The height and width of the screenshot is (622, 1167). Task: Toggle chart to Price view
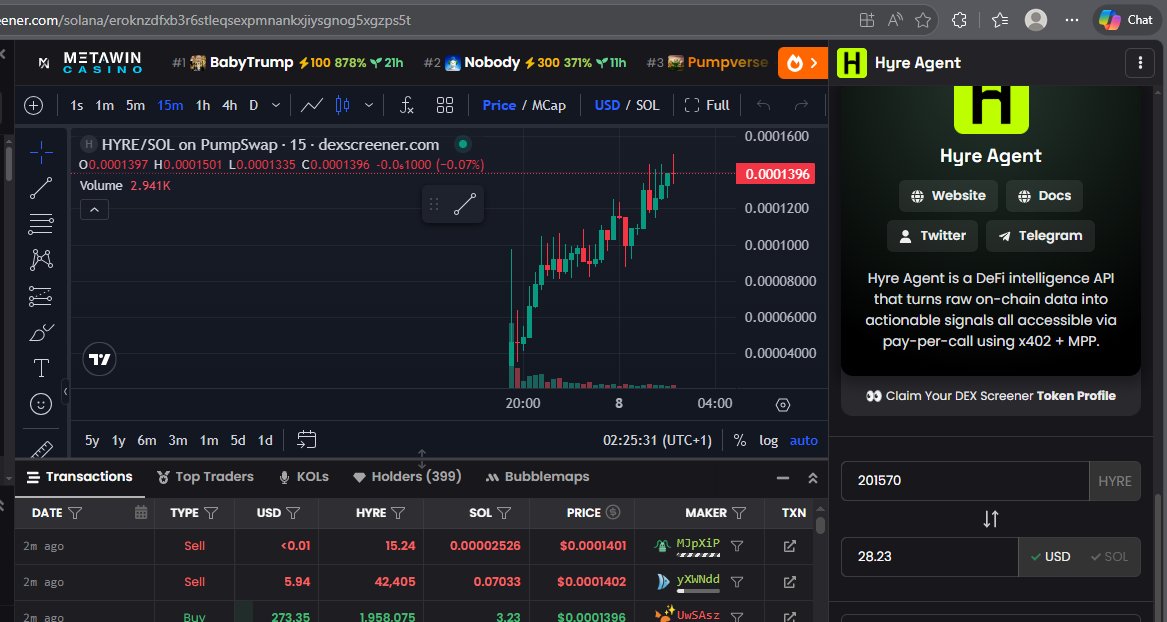(x=499, y=105)
